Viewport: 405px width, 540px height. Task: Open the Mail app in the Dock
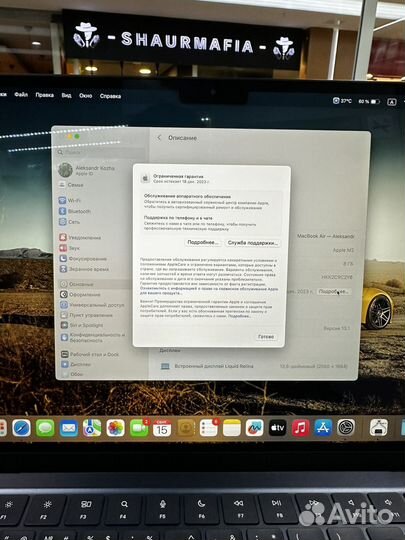pos(69,428)
